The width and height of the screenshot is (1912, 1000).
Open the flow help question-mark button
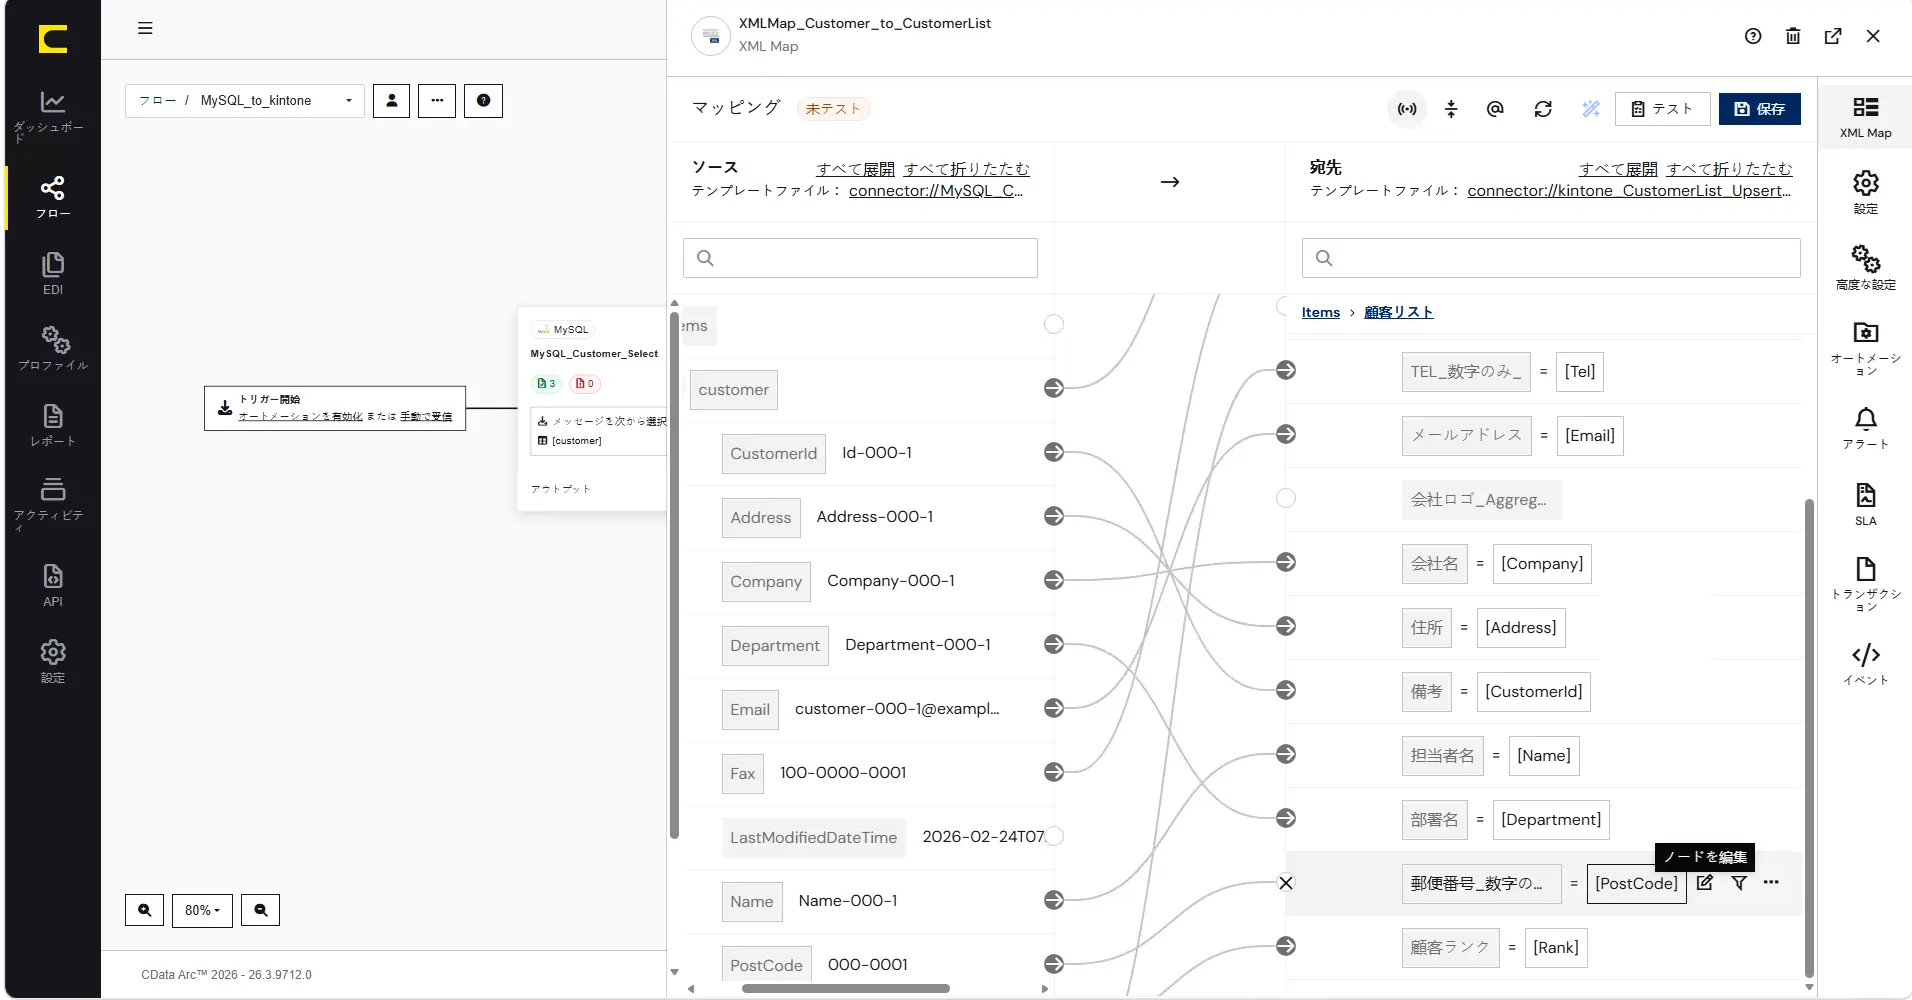click(x=483, y=101)
